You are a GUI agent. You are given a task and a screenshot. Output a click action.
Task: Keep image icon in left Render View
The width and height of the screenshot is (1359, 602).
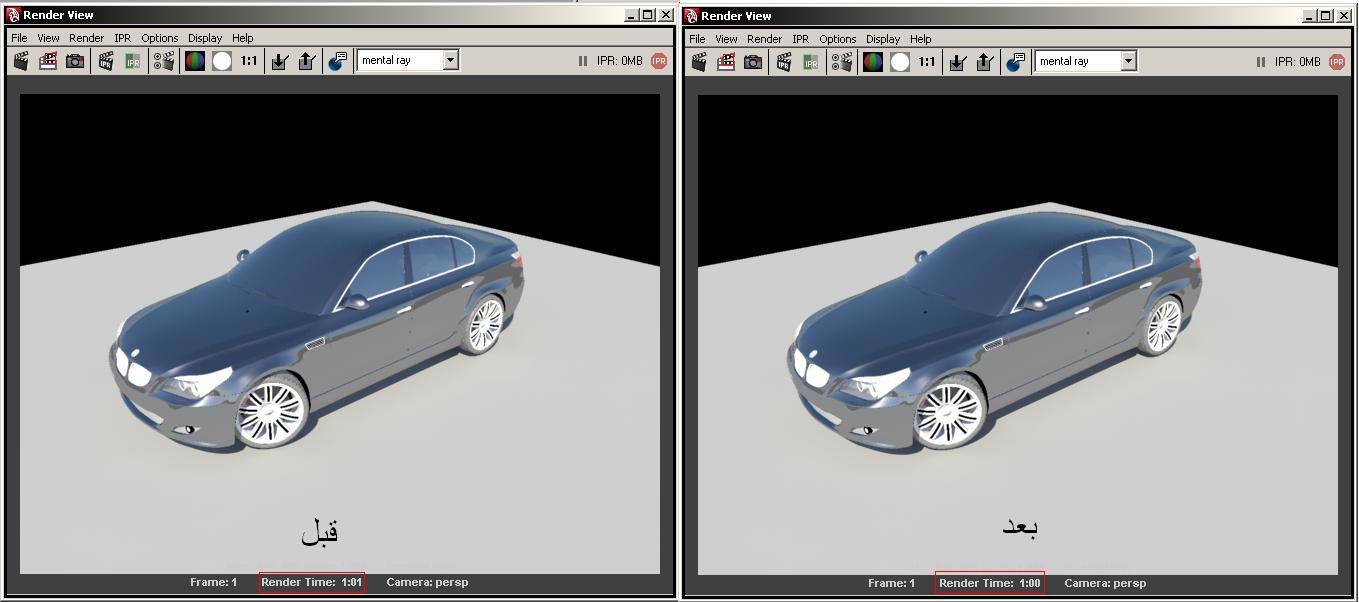coord(280,61)
